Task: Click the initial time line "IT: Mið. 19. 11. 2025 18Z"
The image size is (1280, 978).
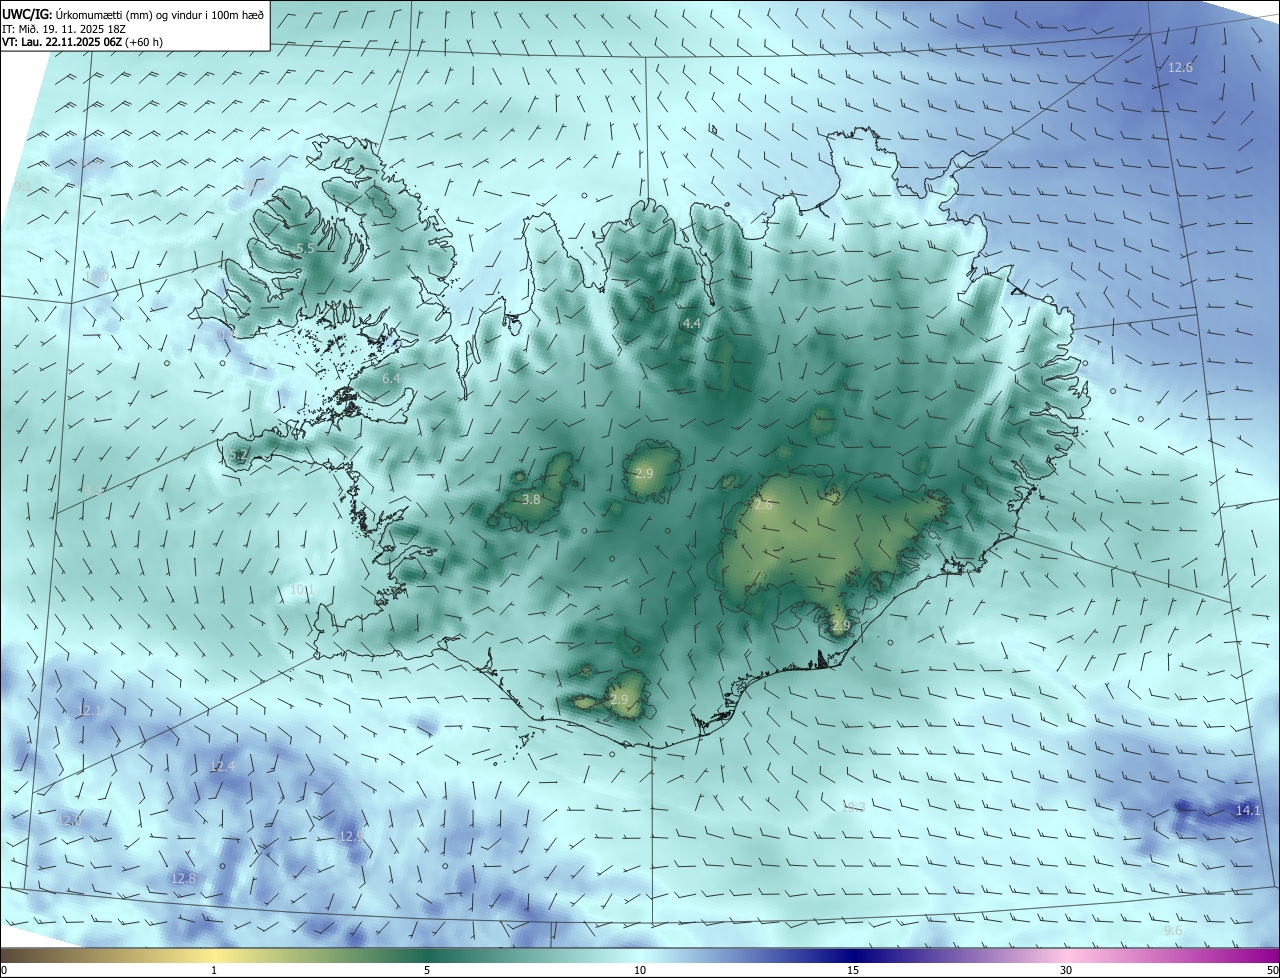Action: tap(63, 28)
